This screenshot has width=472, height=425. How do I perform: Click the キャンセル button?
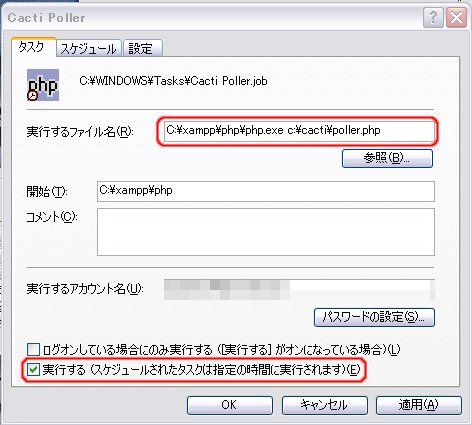tap(325, 405)
